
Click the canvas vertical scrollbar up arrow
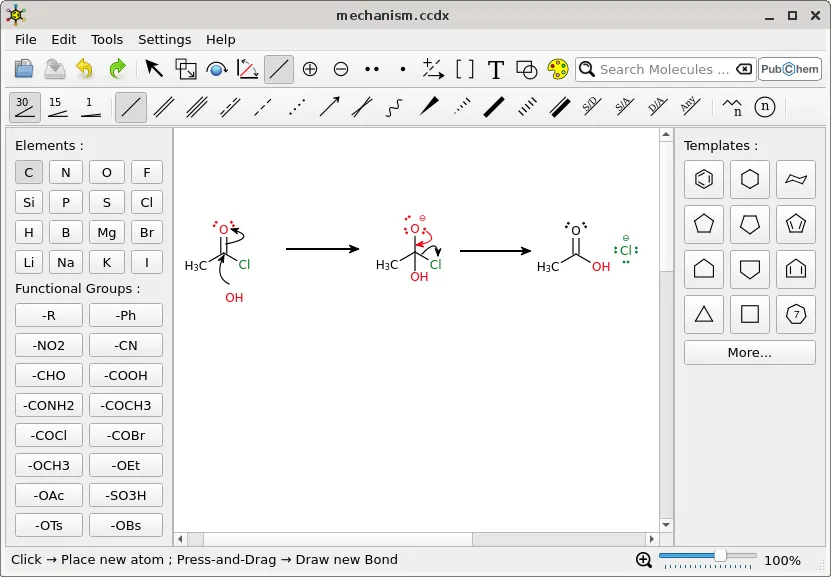coord(666,135)
